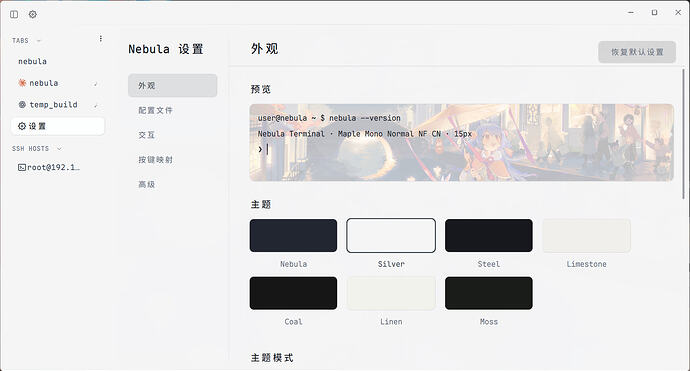Screen dimensions: 690x371
Task: Click the 'Nebula 设置' heading
Action: coord(166,49)
